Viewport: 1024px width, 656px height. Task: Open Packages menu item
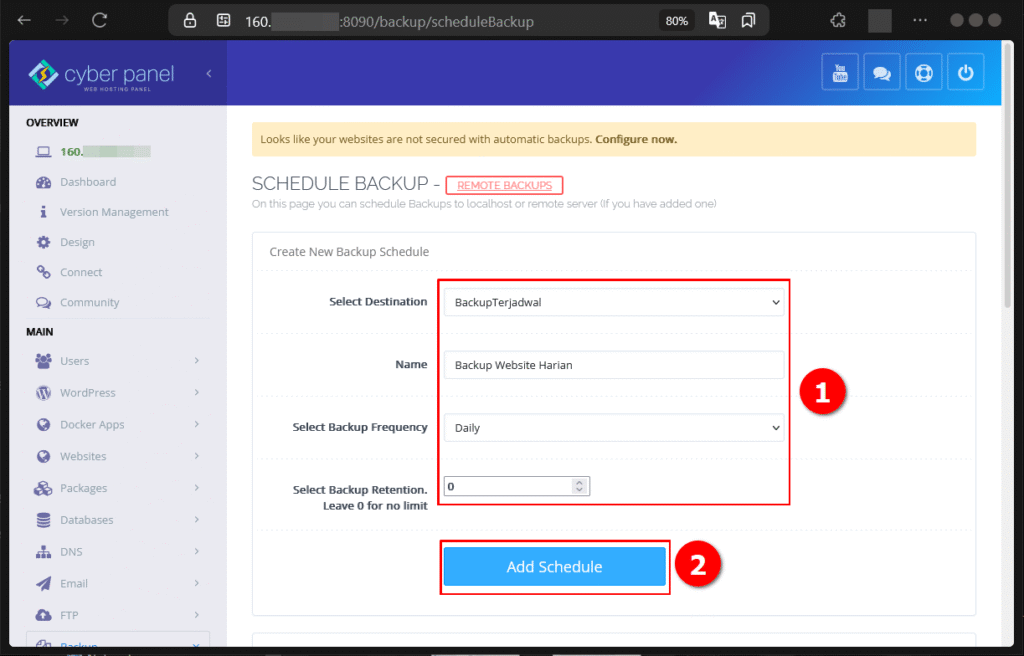(x=84, y=488)
